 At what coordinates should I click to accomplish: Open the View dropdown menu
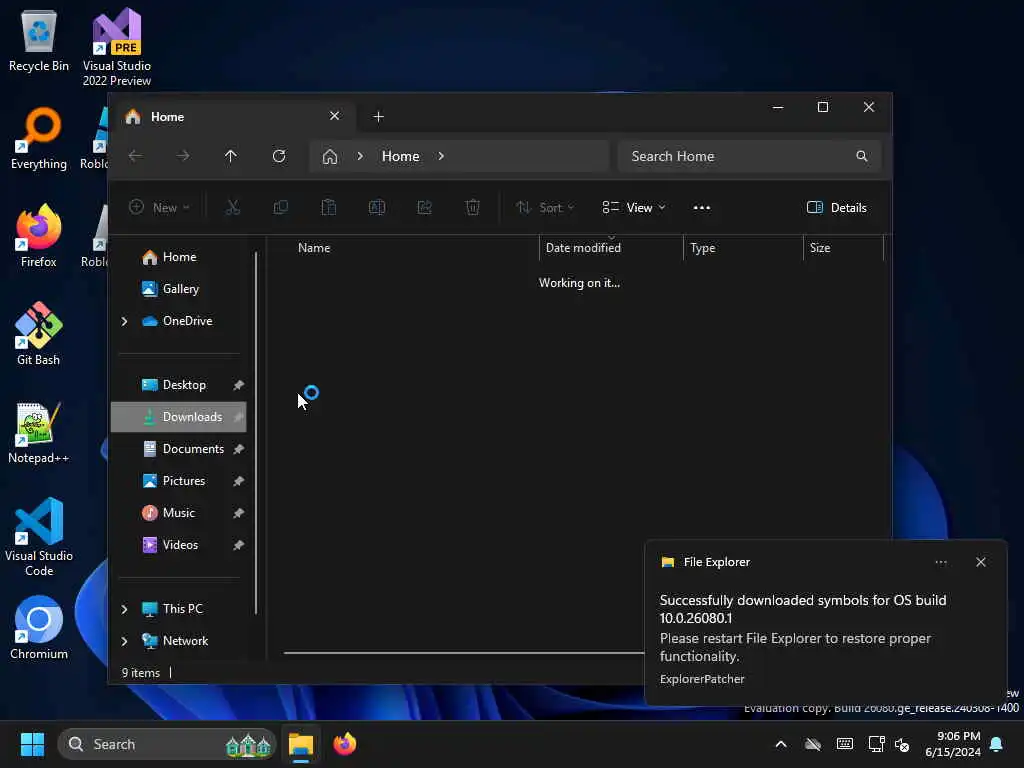pyautogui.click(x=633, y=208)
